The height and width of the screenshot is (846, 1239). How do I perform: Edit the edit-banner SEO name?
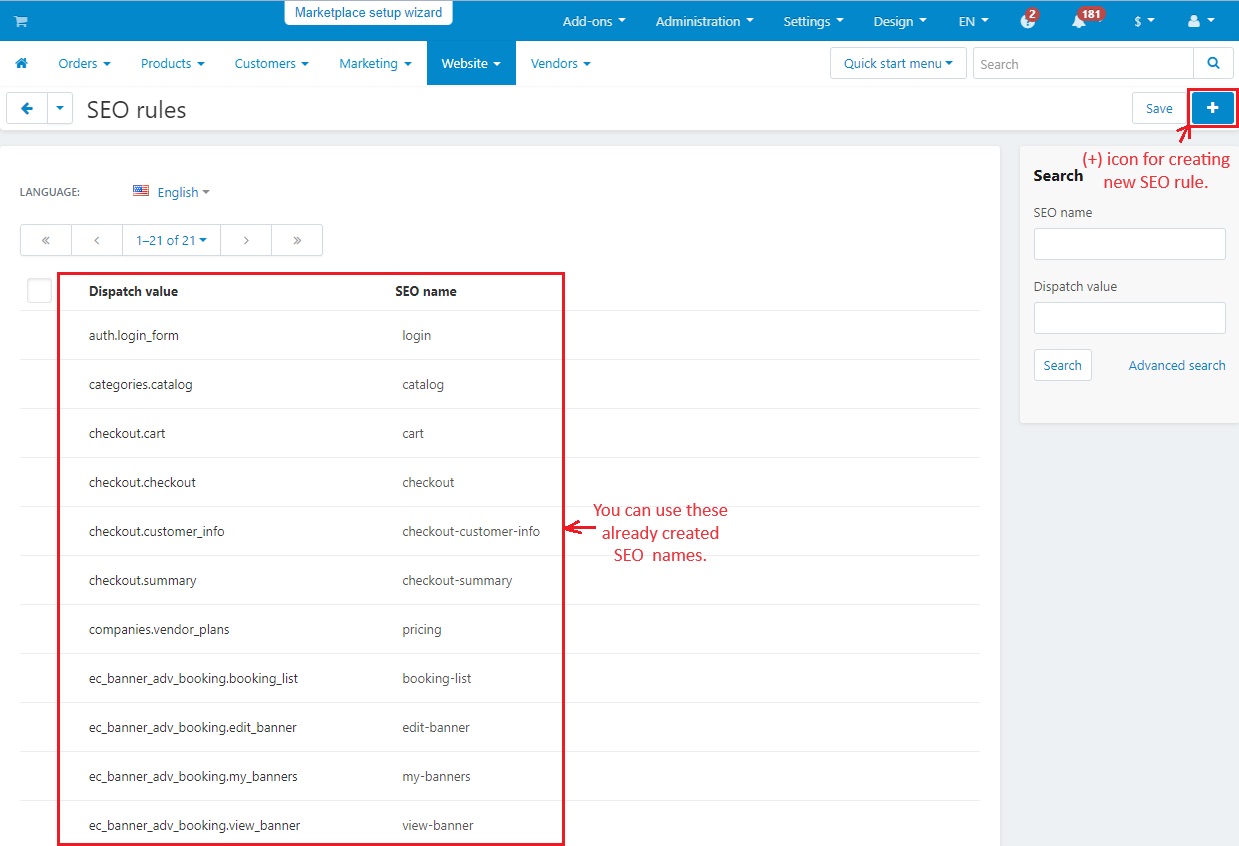pos(436,727)
